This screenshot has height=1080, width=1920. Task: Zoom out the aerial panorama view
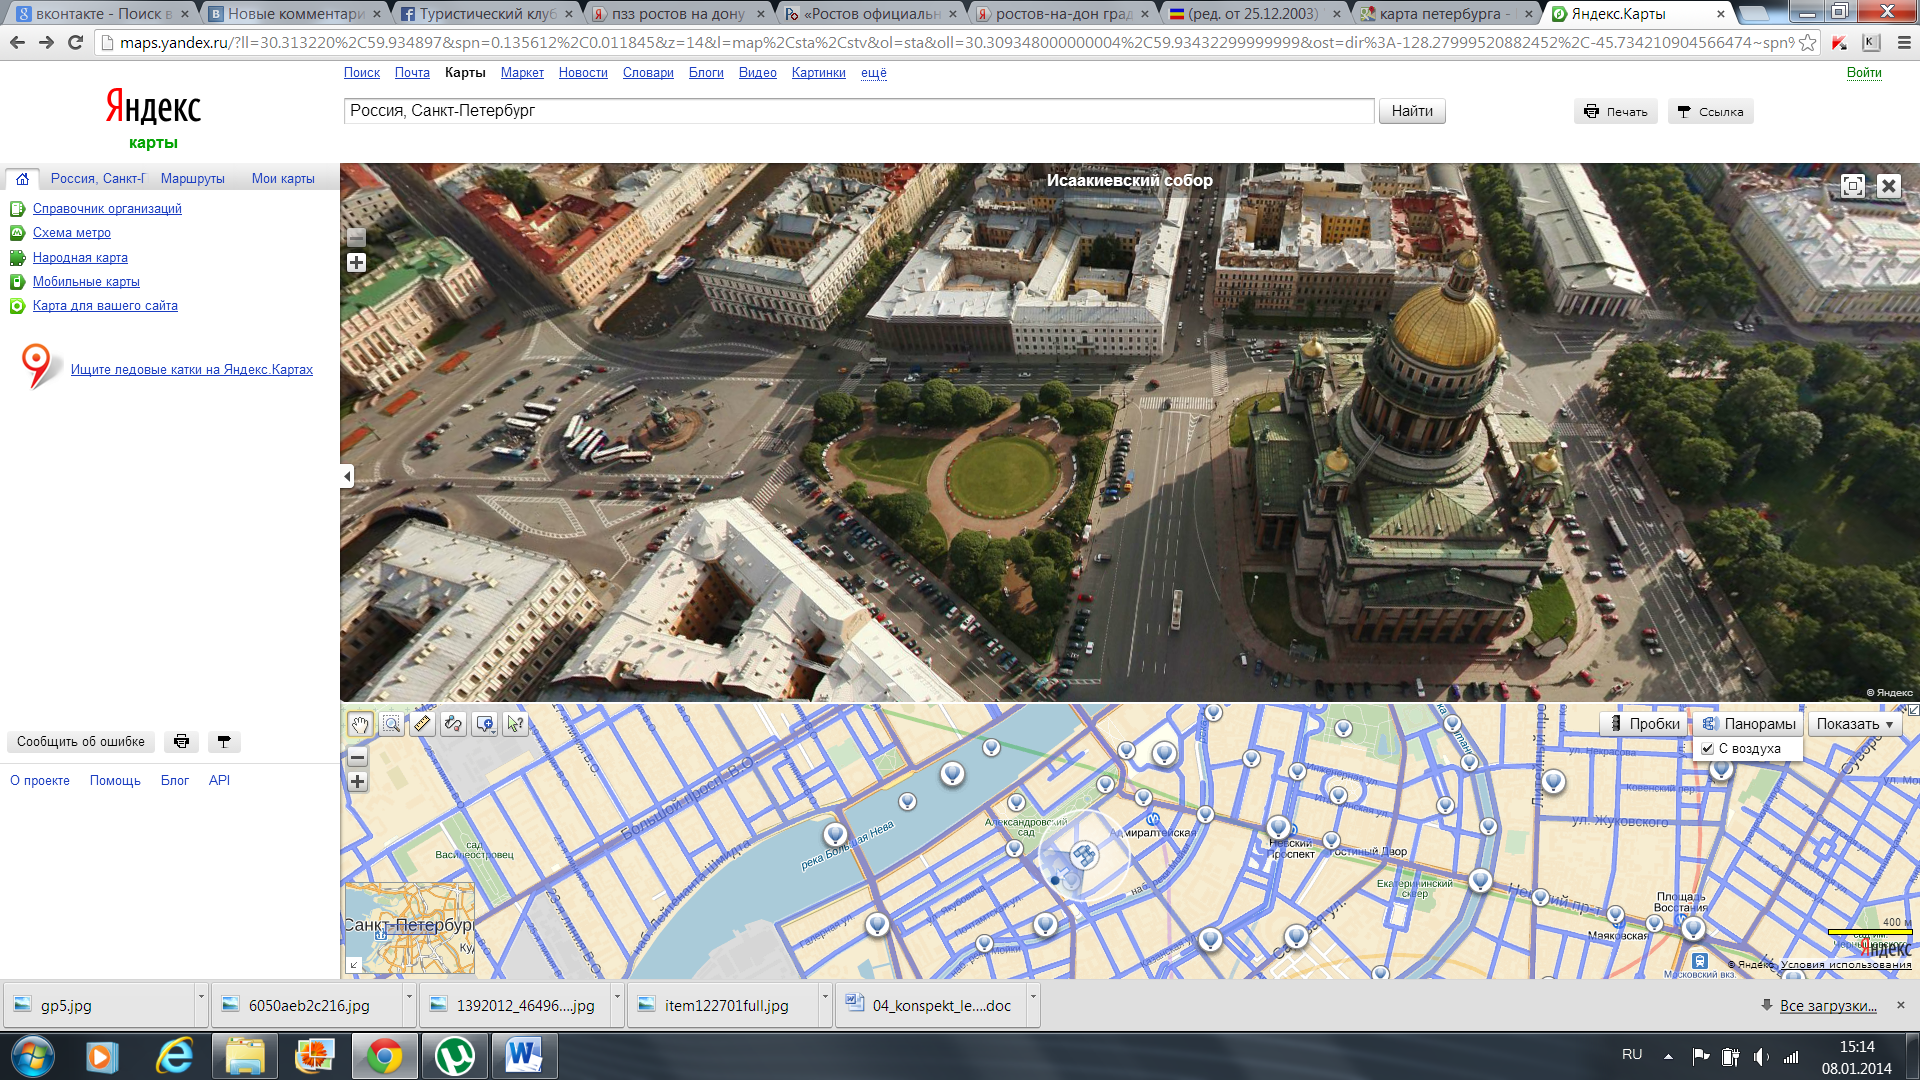click(356, 237)
